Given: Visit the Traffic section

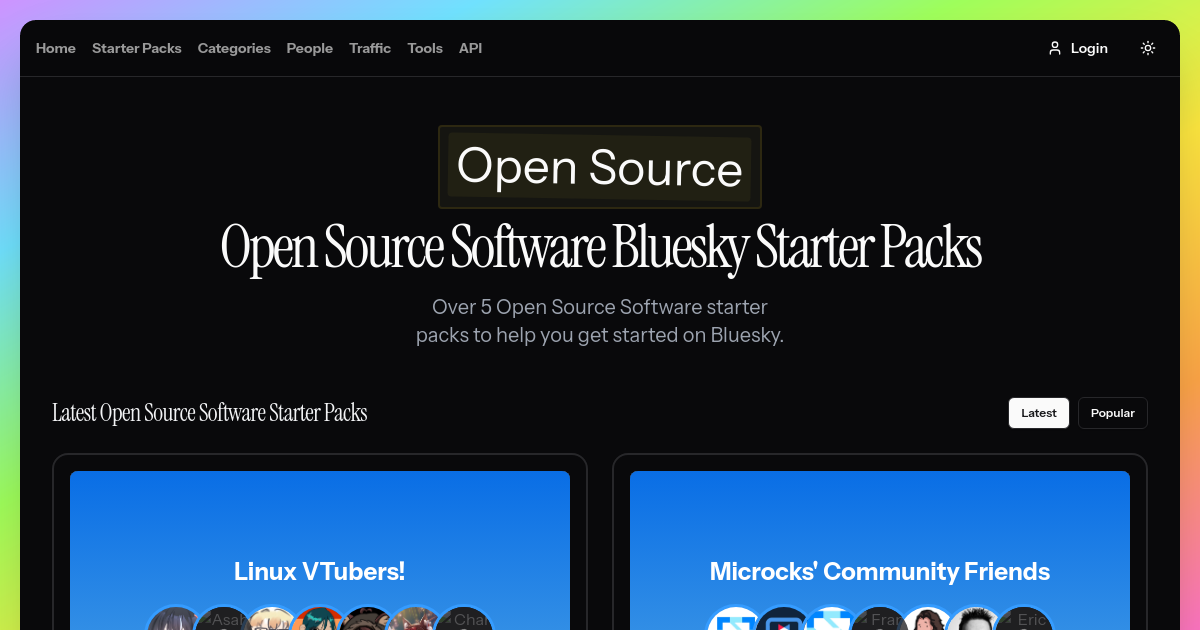Looking at the screenshot, I should click(370, 47).
